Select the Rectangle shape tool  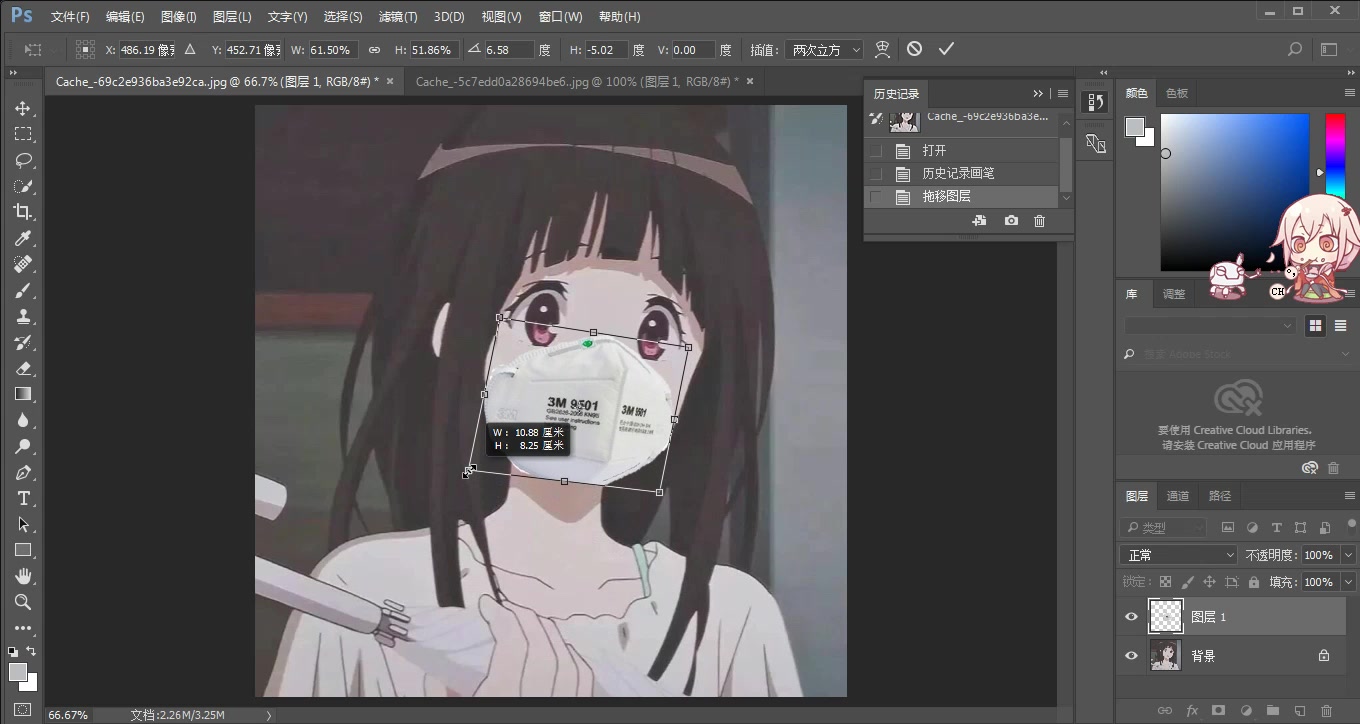[x=23, y=550]
